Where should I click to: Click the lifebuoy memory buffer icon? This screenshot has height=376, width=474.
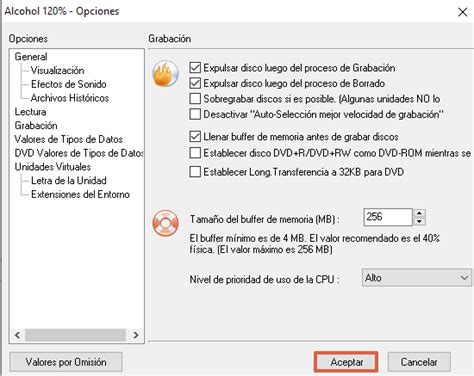(x=166, y=223)
